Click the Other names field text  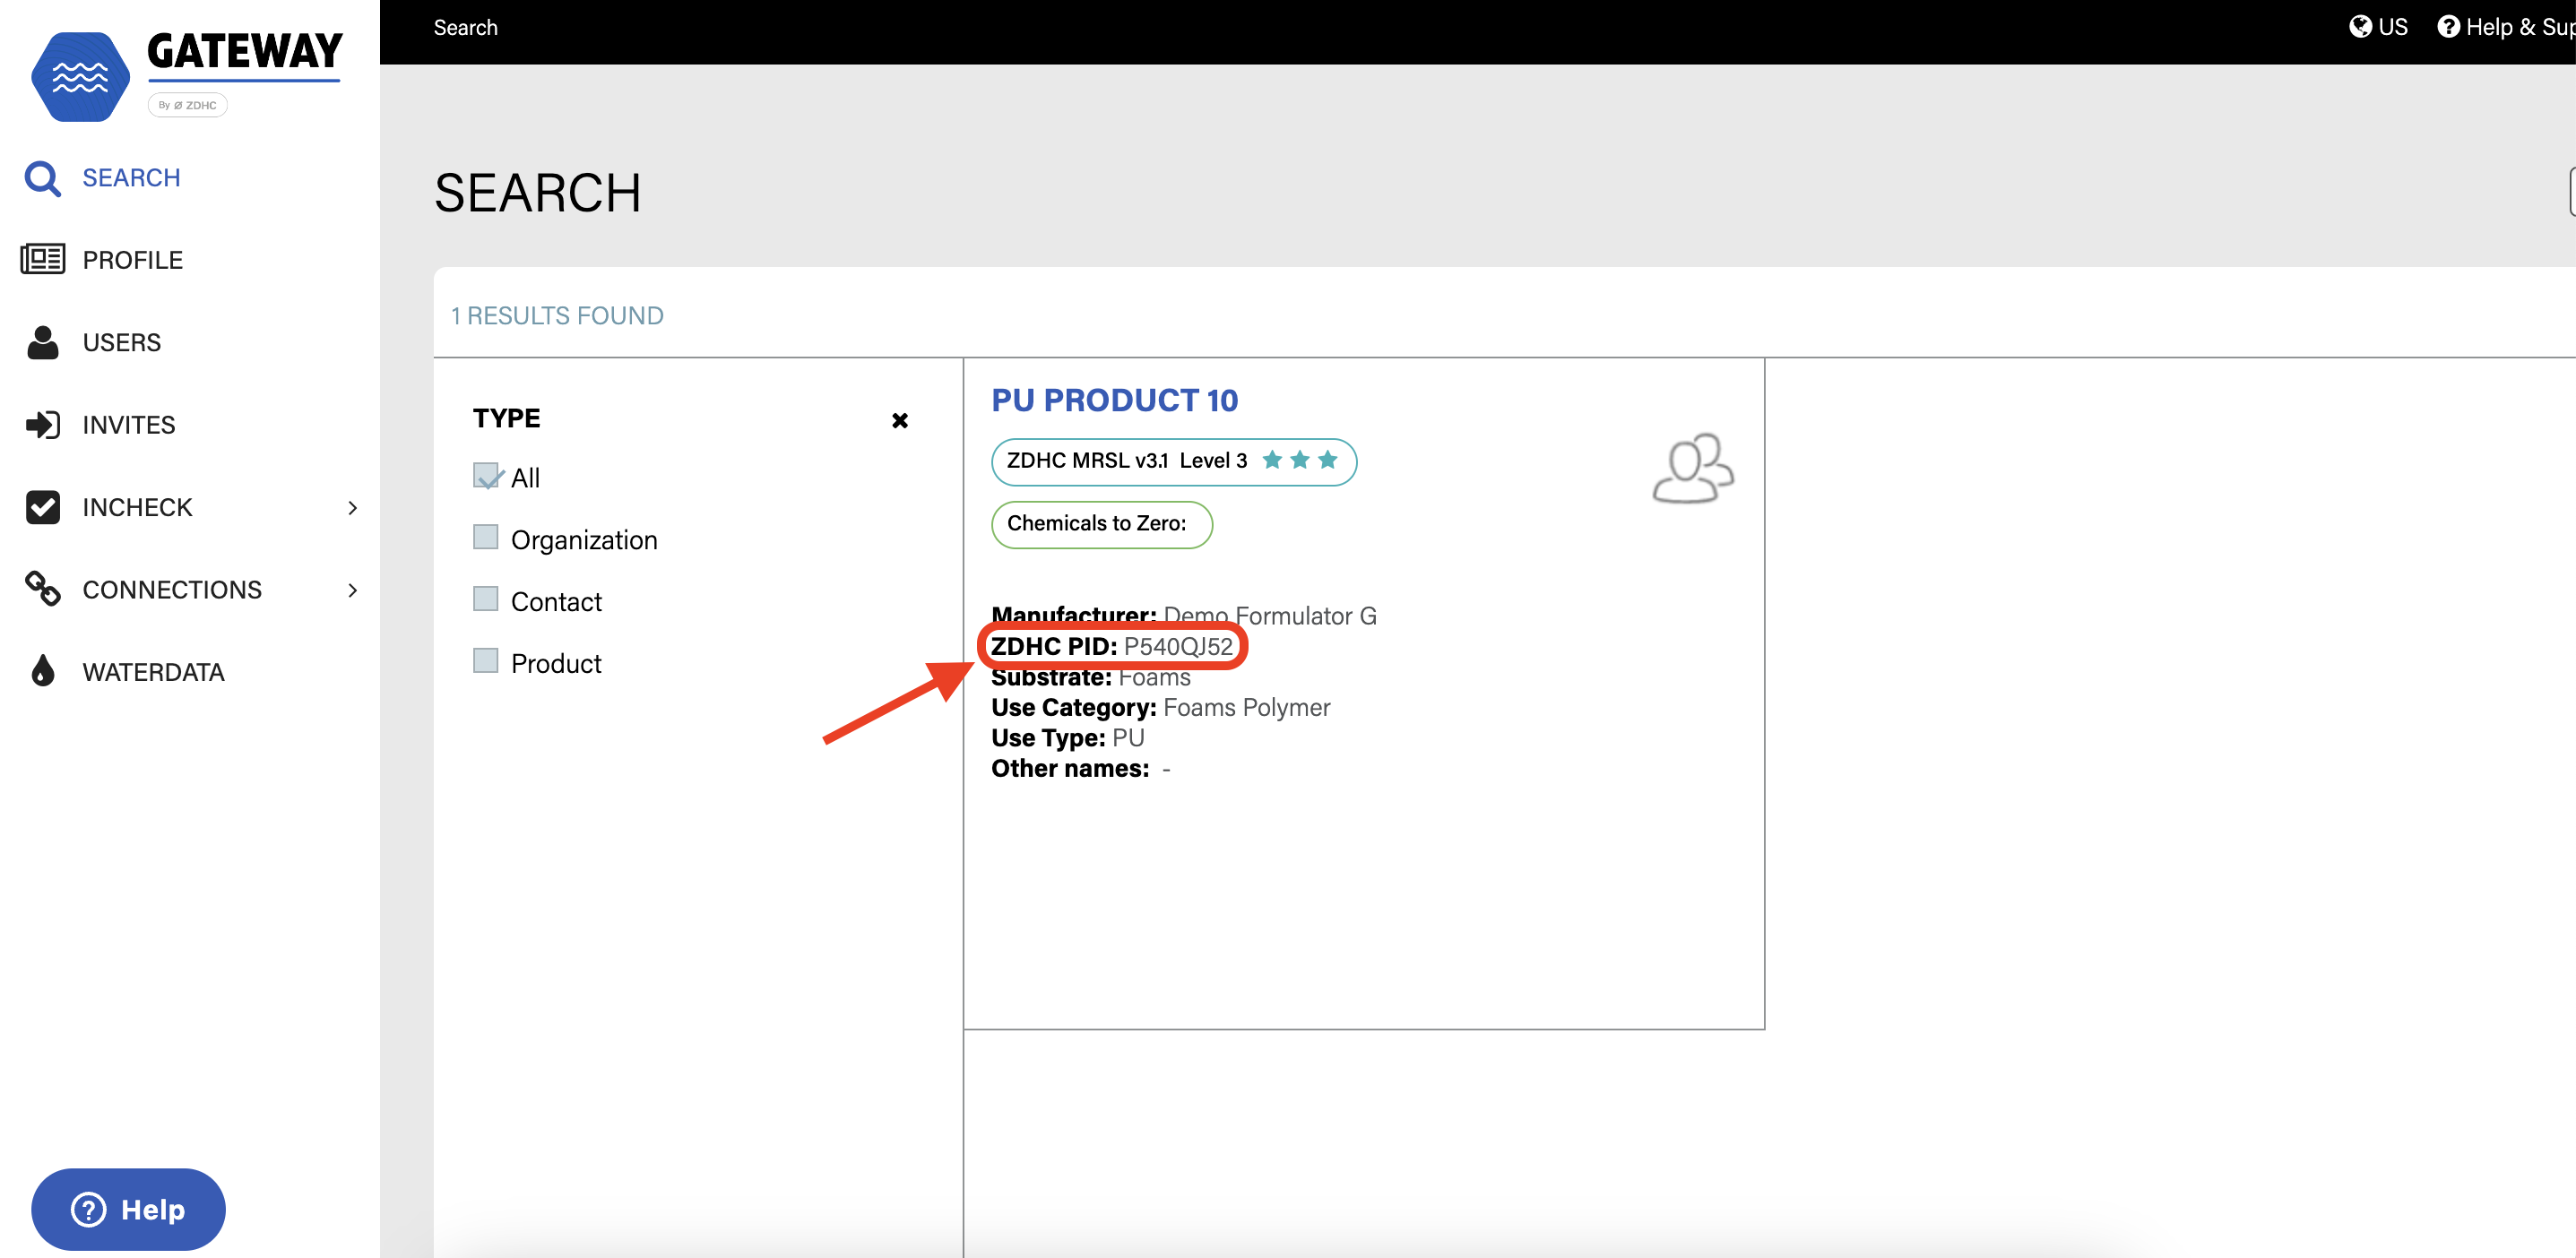tap(1080, 769)
